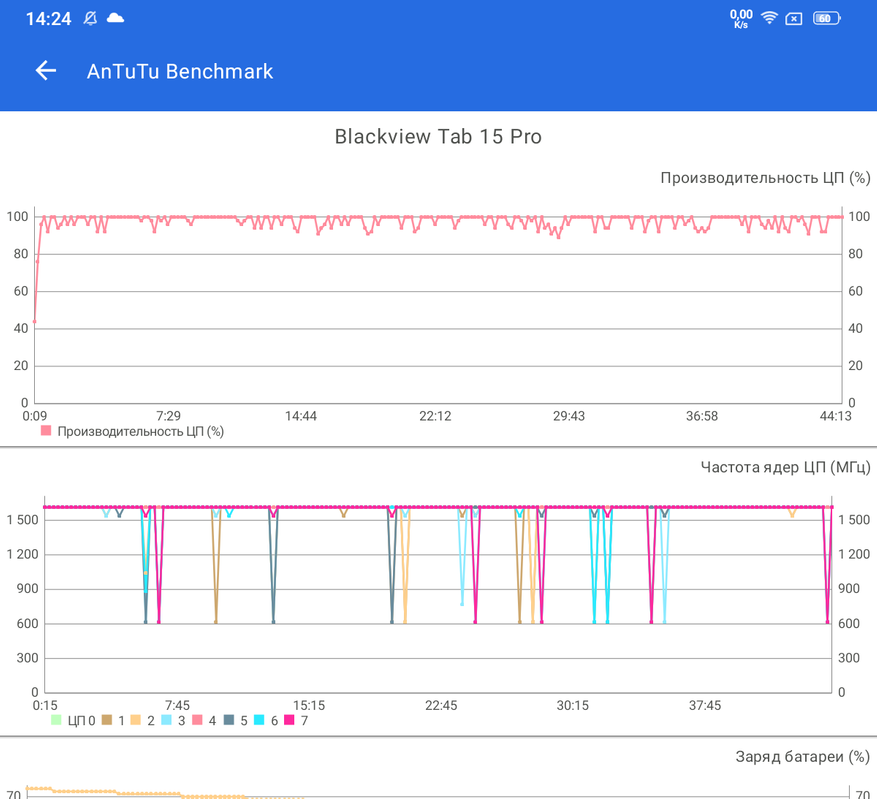Tap the muted notifications bell icon

pyautogui.click(x=90, y=18)
